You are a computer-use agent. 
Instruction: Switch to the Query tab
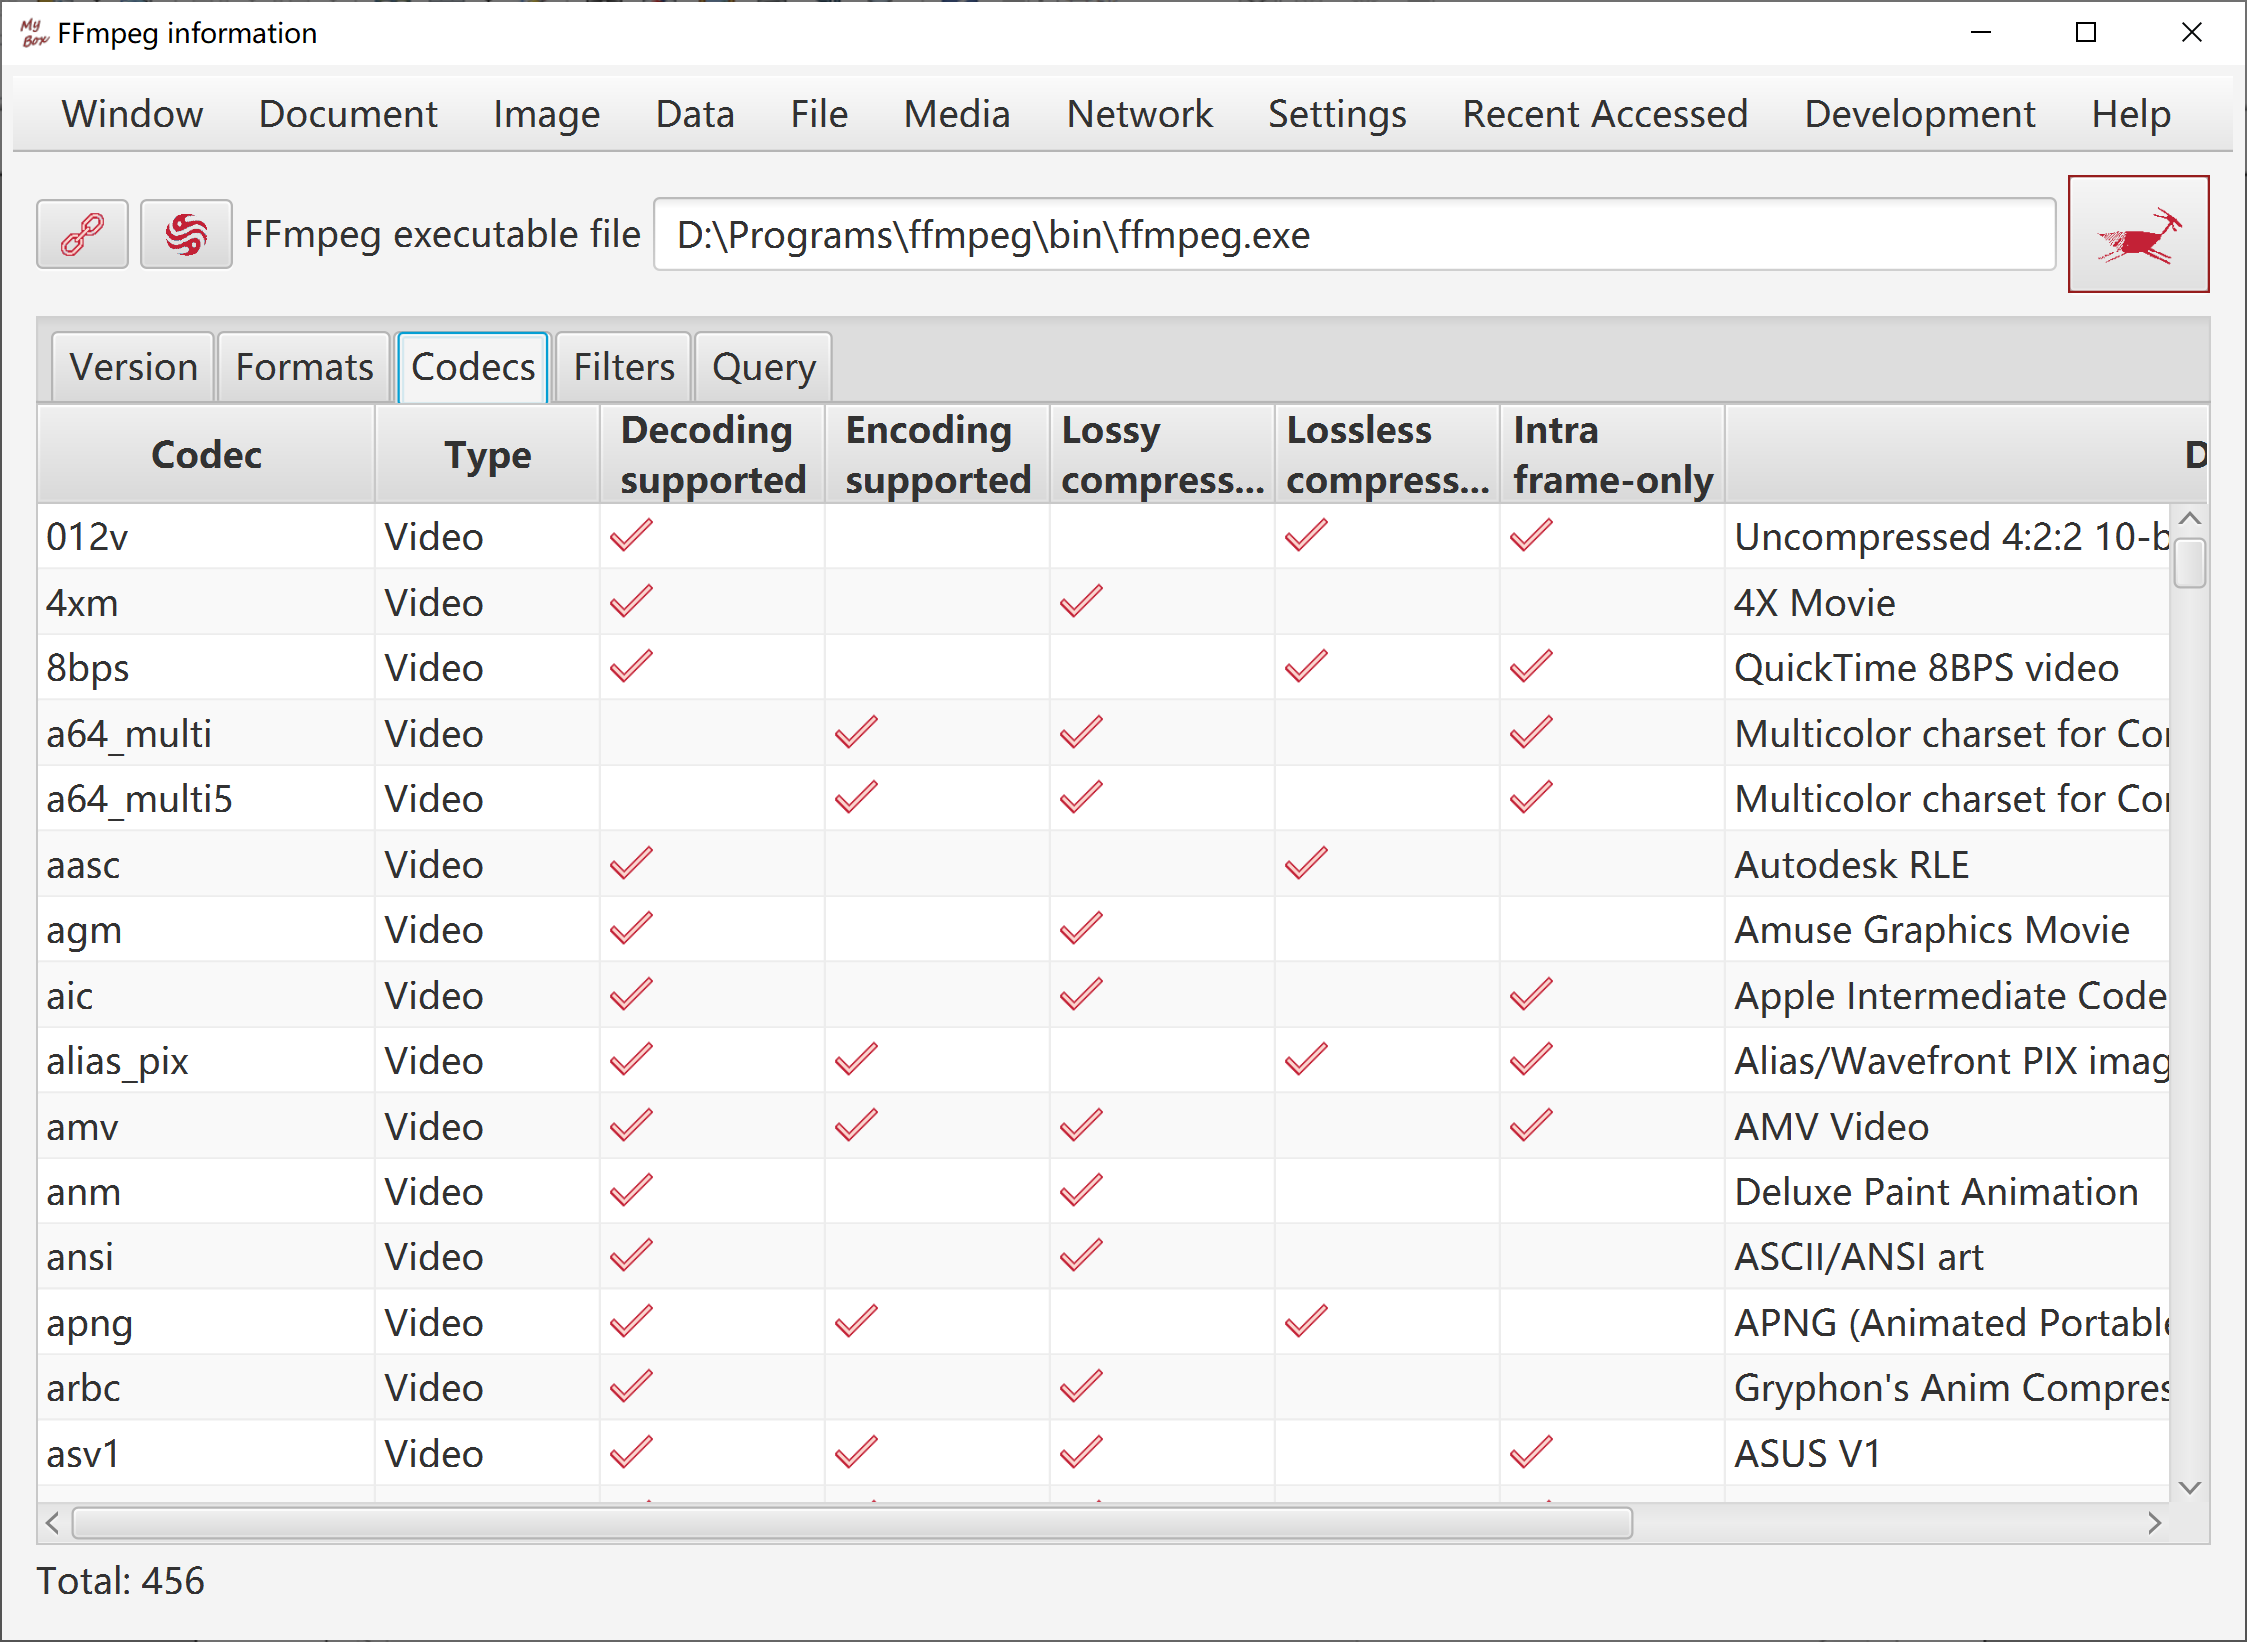[763, 367]
